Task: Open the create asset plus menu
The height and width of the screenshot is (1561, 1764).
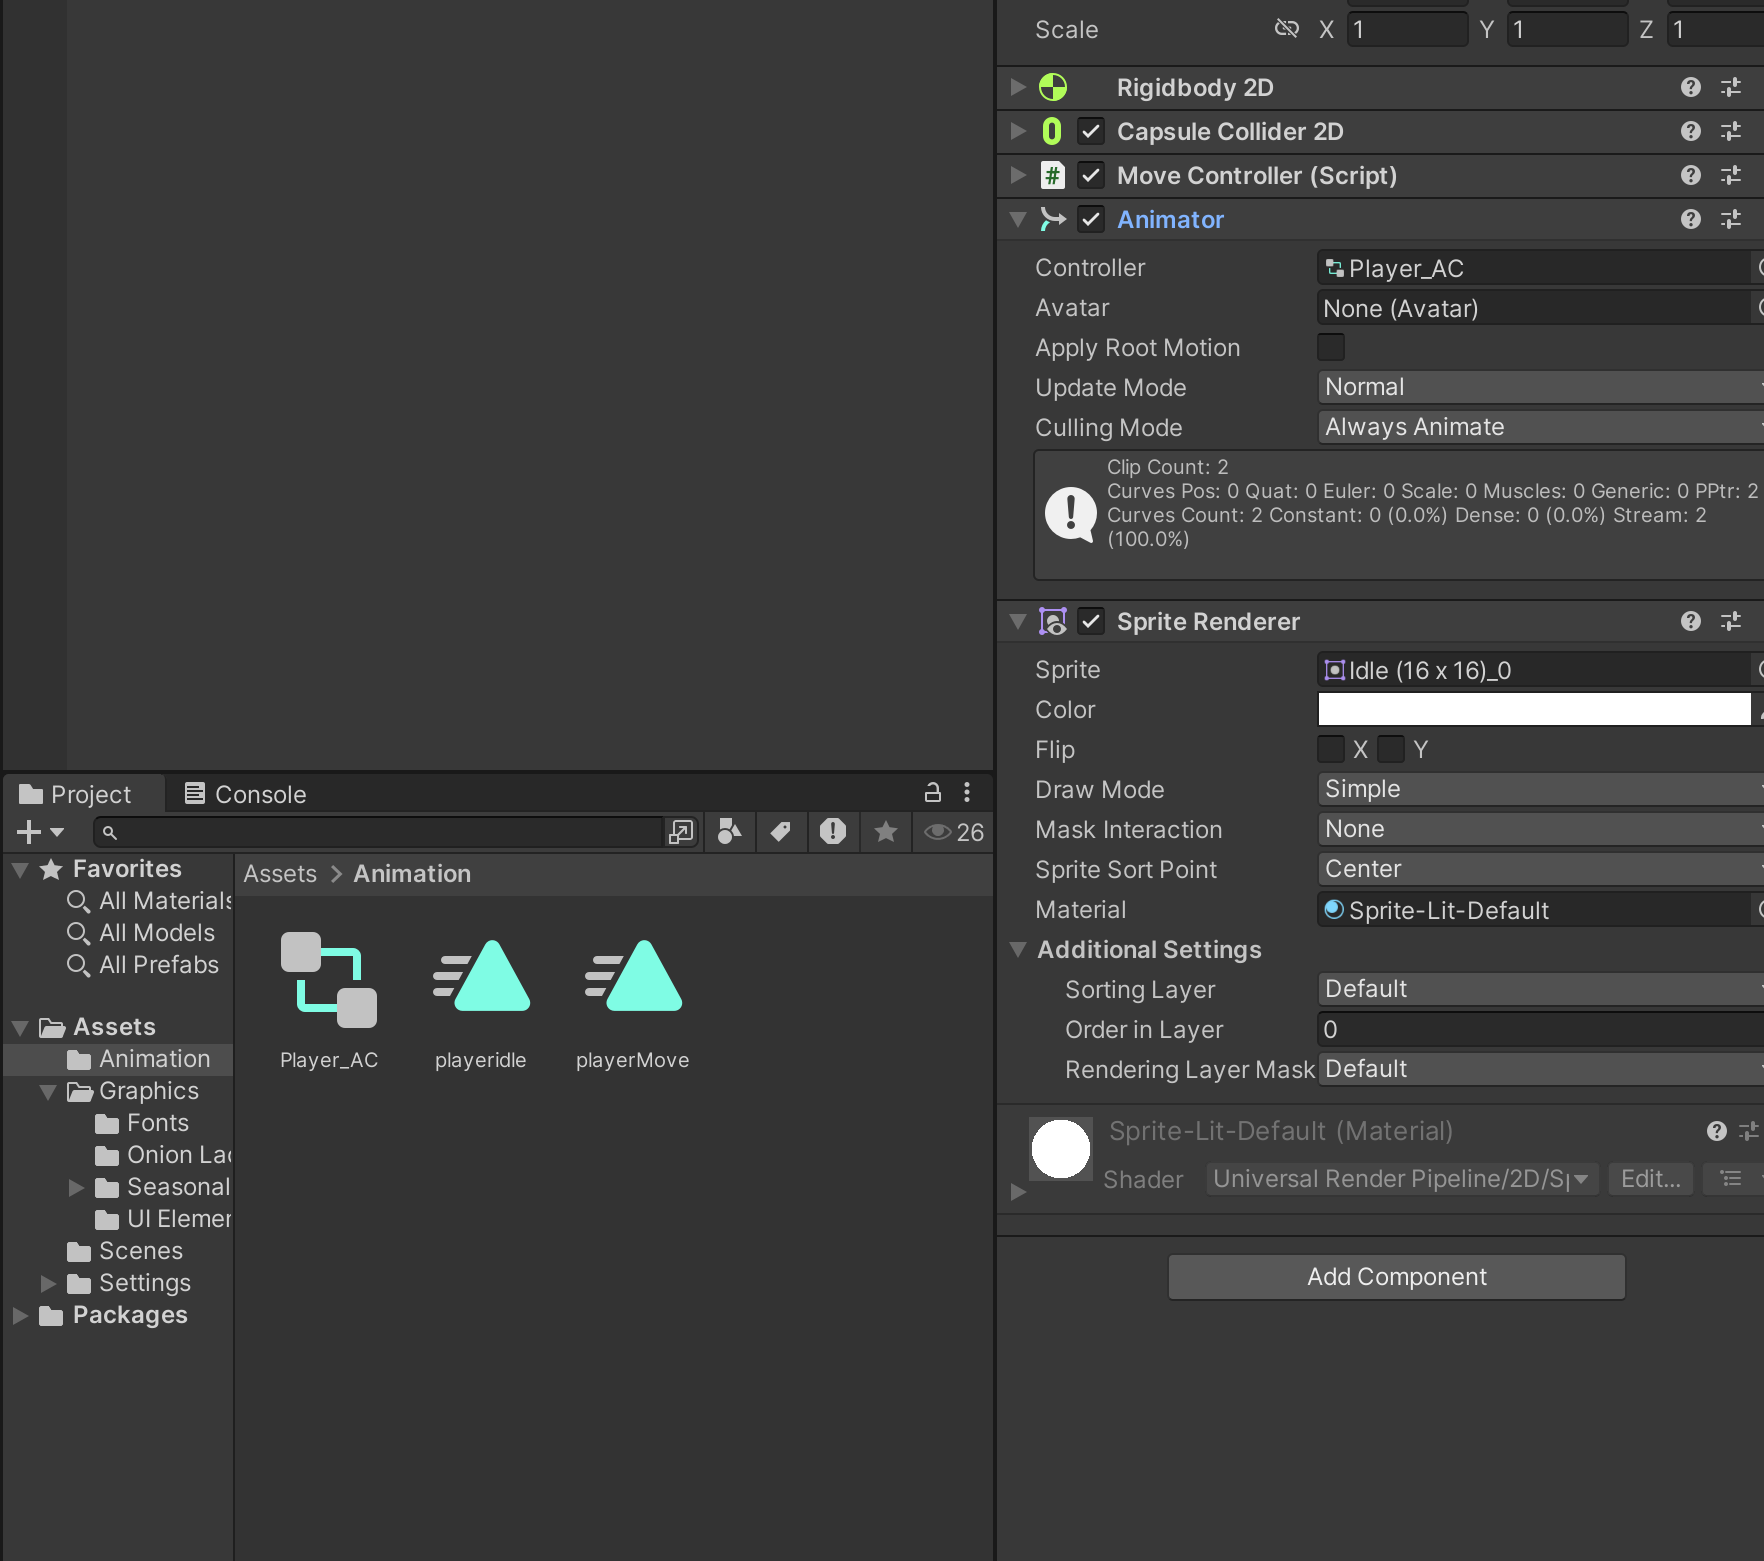Action: click(x=40, y=832)
